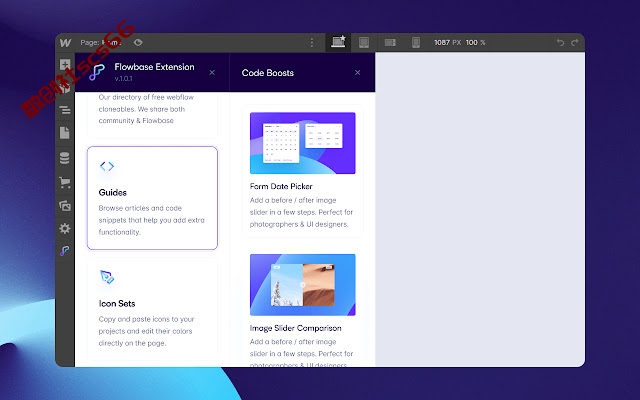
Task: Click the 100 % zoom value
Action: click(x=476, y=42)
